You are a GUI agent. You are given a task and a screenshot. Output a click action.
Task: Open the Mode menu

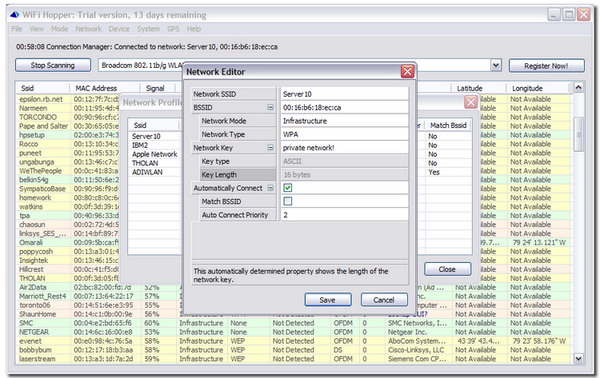(59, 29)
